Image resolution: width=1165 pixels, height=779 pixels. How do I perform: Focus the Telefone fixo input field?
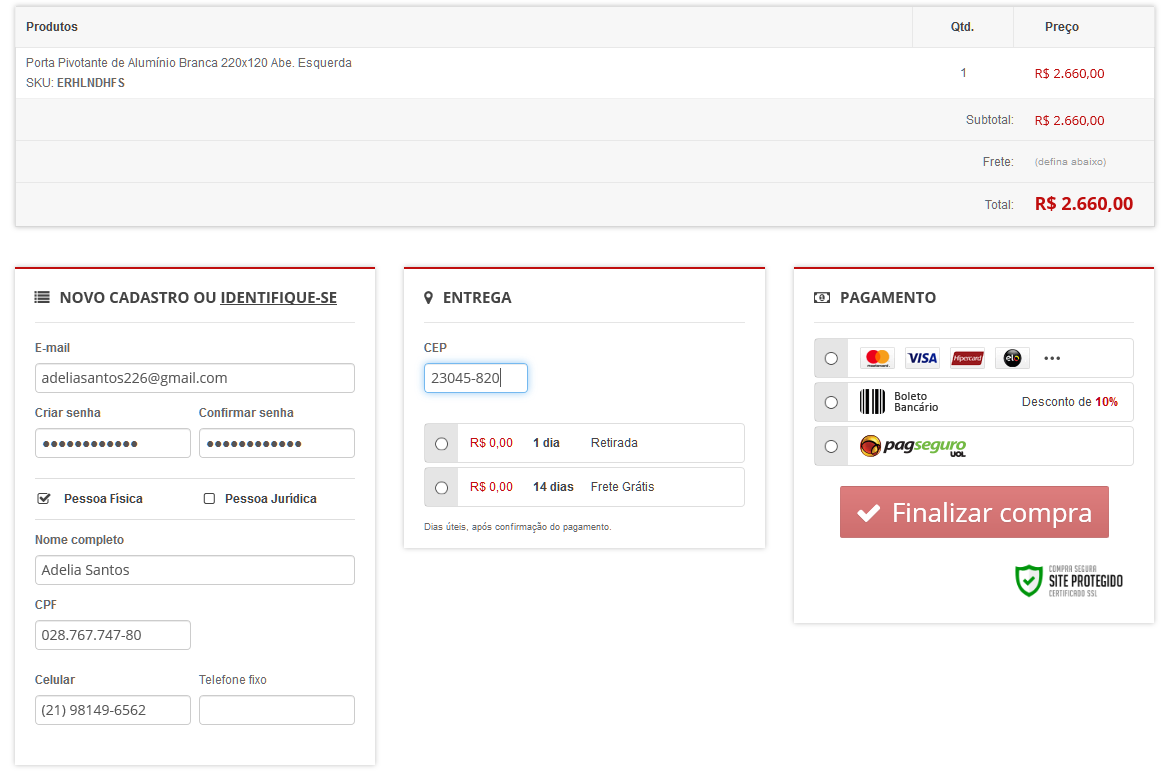(x=276, y=710)
